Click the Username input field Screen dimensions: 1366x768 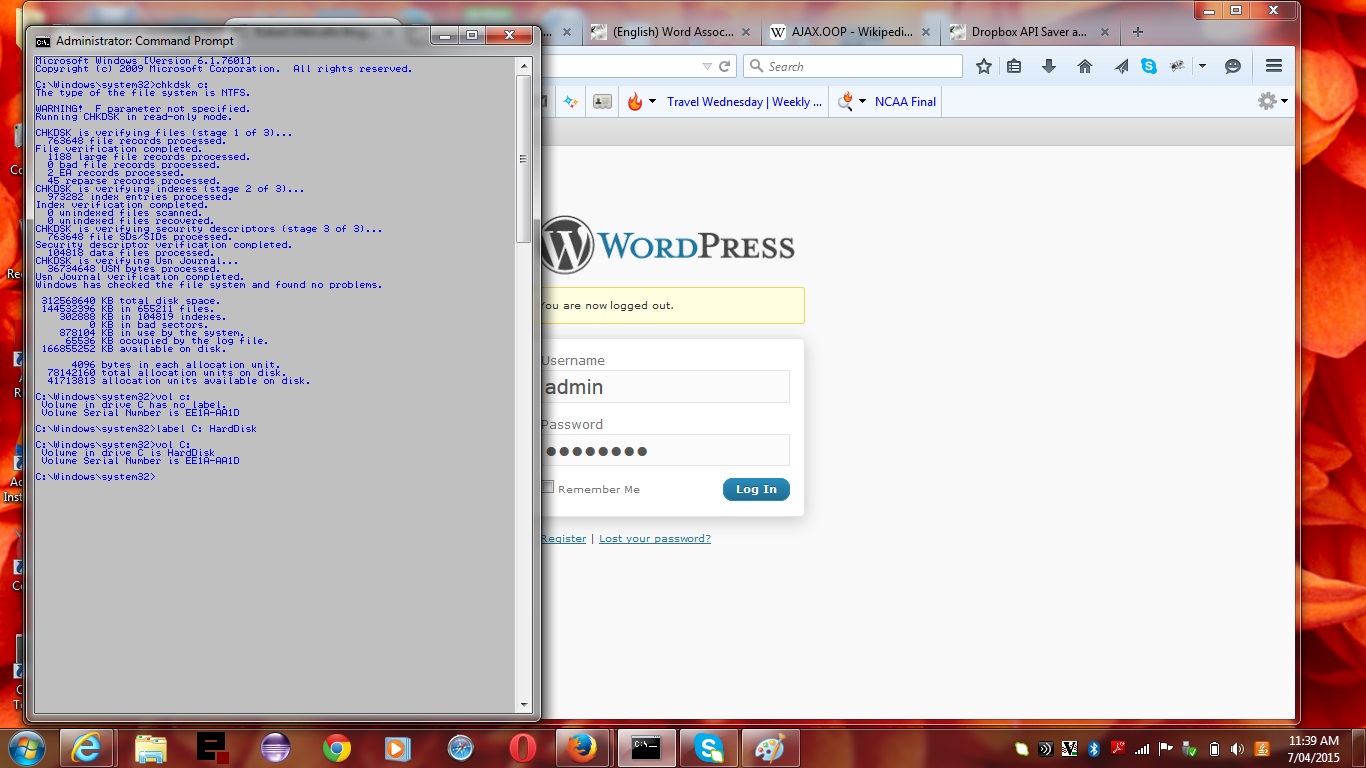point(665,387)
